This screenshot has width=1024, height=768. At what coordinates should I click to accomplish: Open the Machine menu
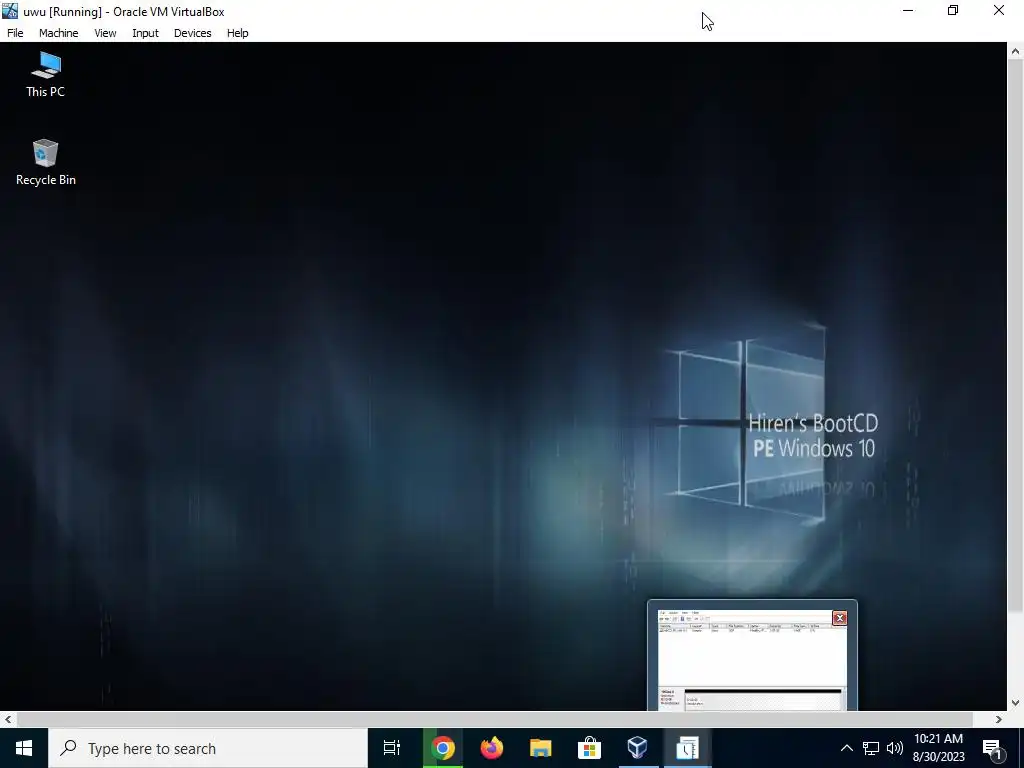point(58,33)
